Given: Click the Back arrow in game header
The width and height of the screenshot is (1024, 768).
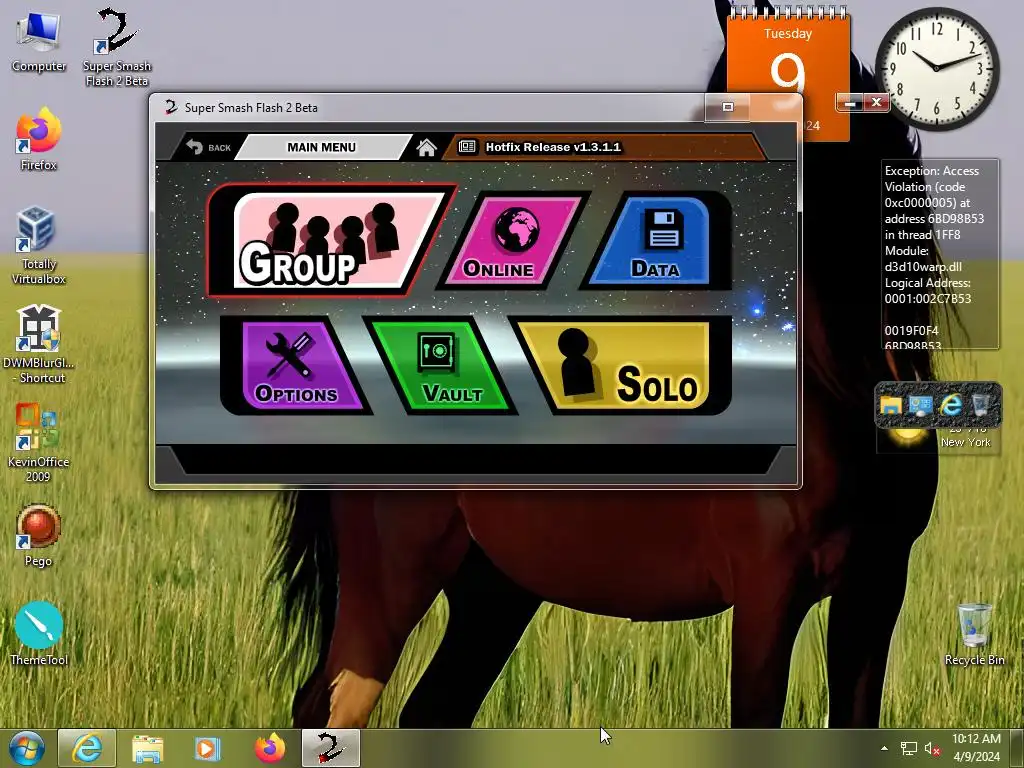Looking at the screenshot, I should (208, 147).
